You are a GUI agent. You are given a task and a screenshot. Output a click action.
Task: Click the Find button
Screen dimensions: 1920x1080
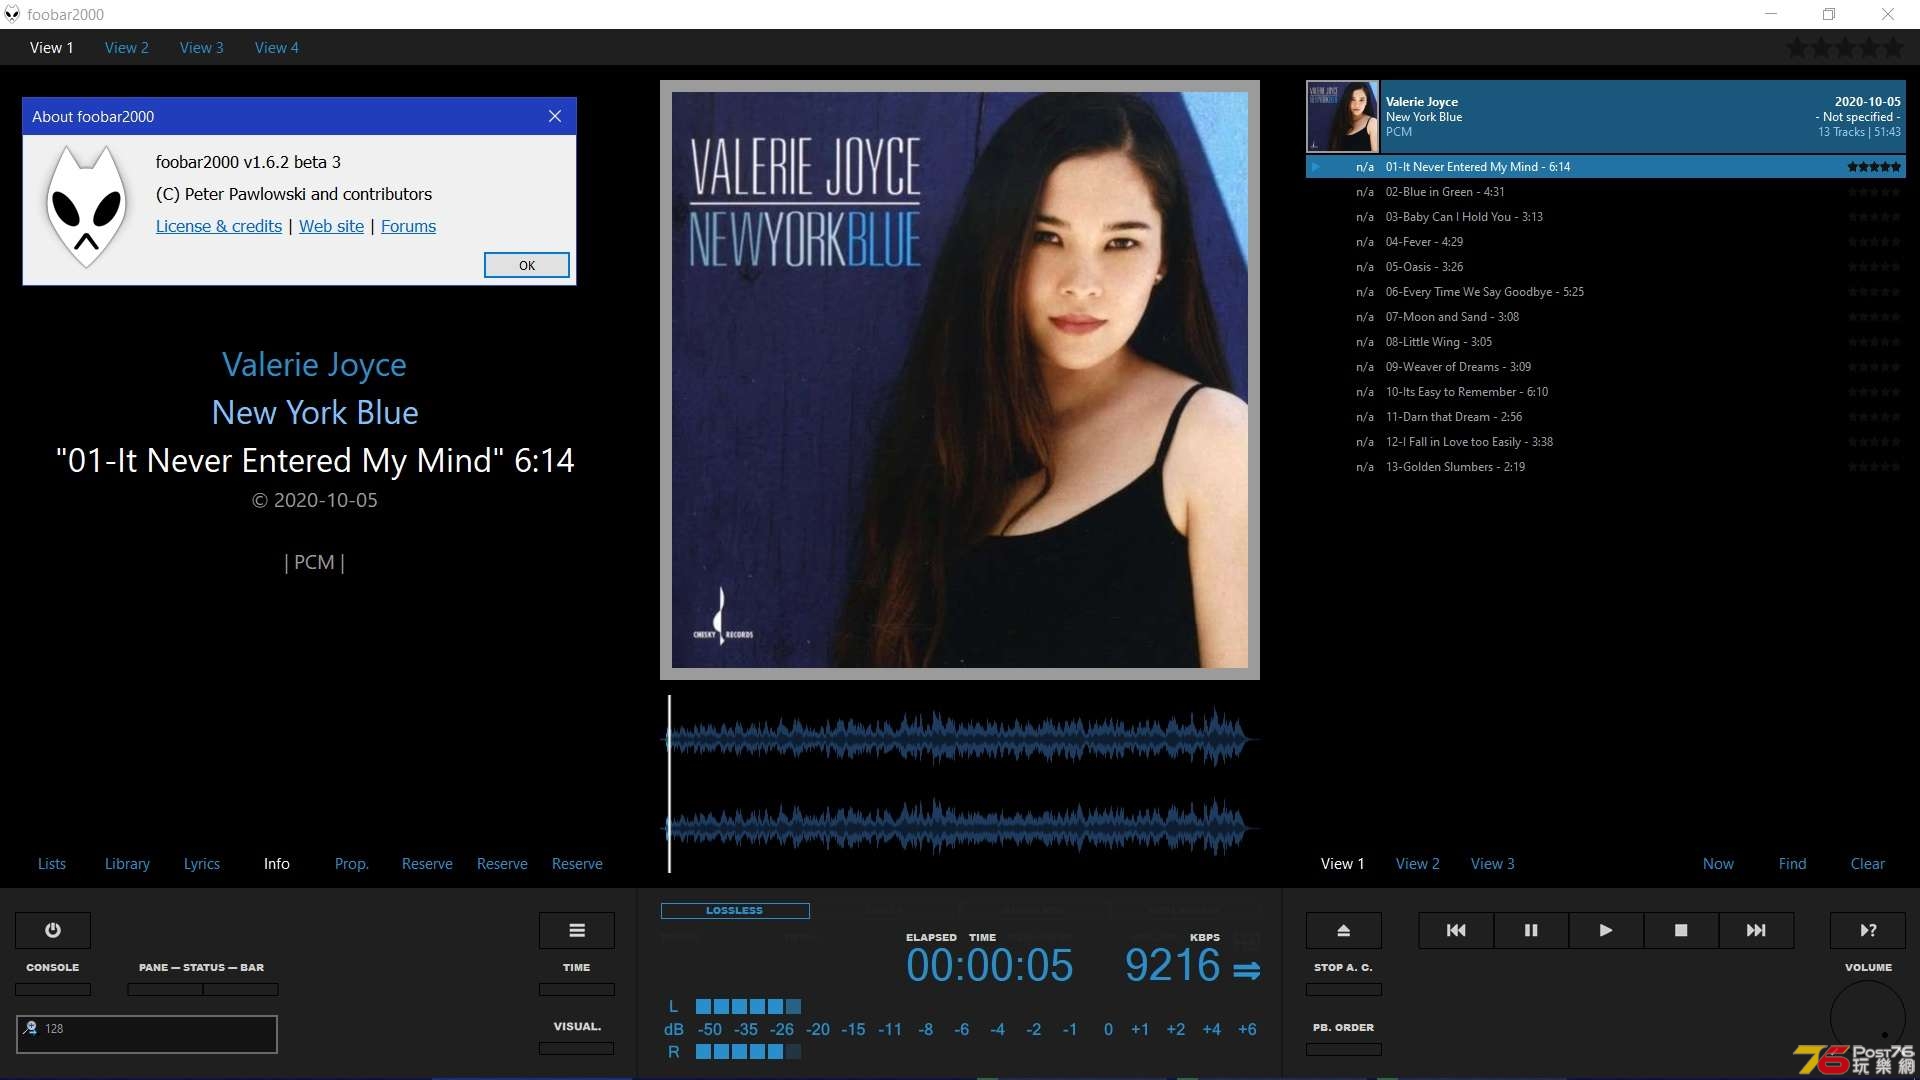click(x=1793, y=863)
